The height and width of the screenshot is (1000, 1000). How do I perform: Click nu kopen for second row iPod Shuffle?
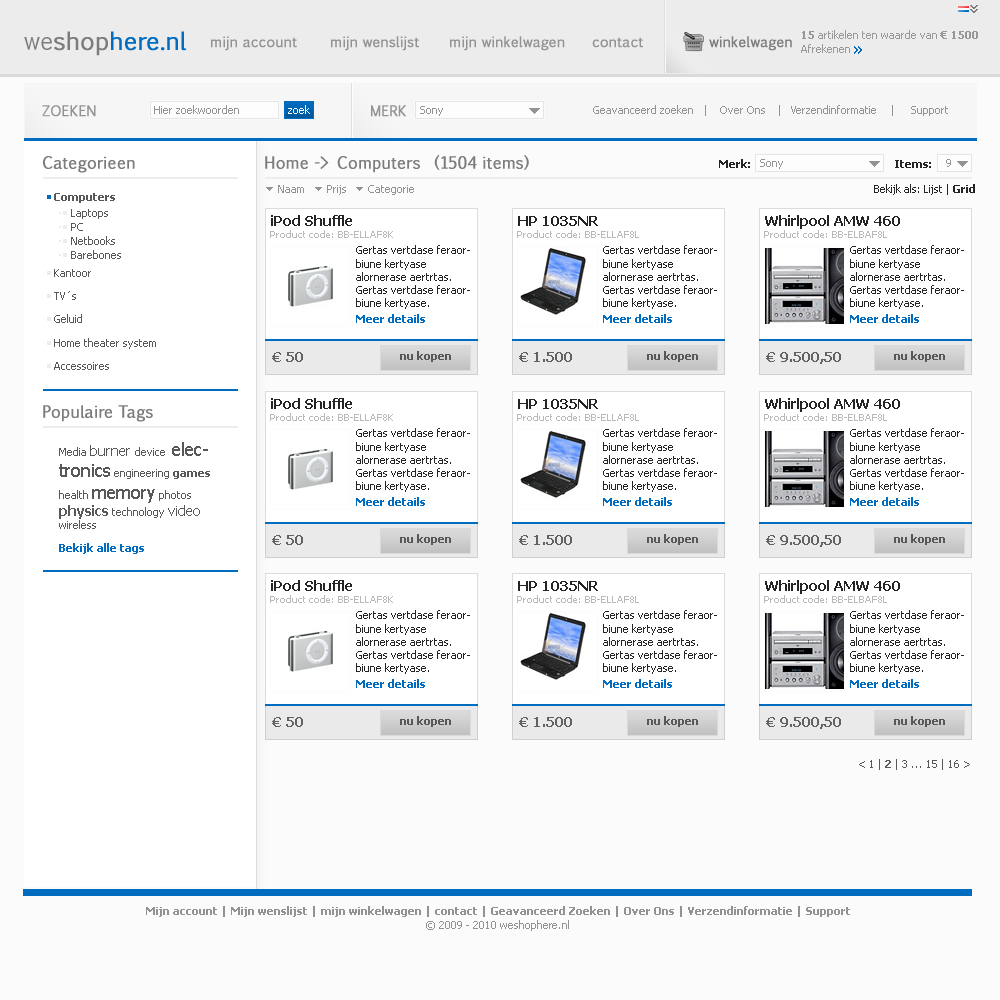coord(425,540)
